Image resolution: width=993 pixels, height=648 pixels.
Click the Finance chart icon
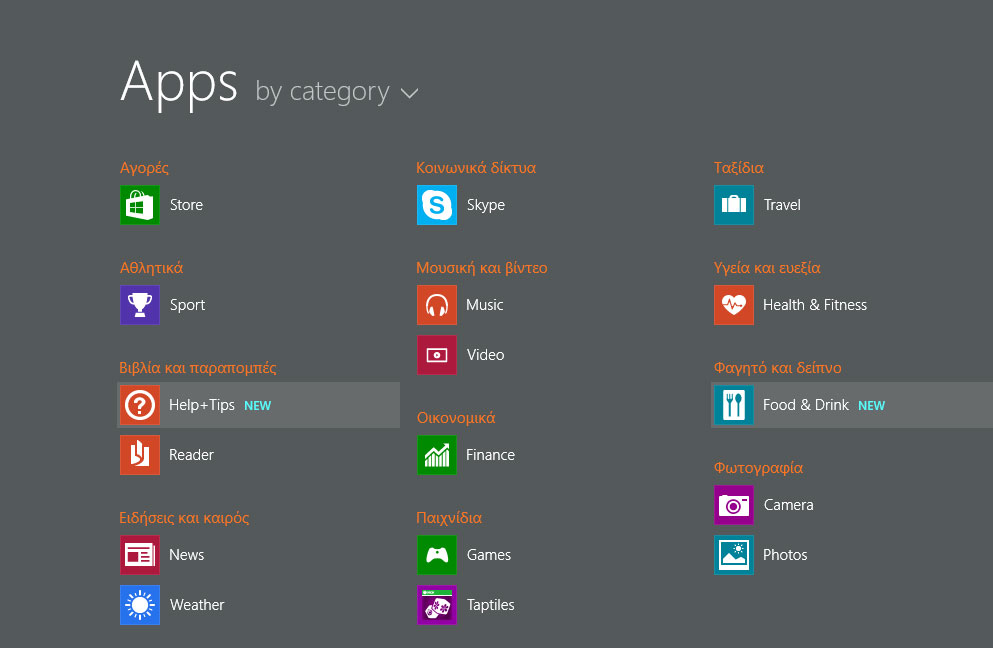(437, 455)
